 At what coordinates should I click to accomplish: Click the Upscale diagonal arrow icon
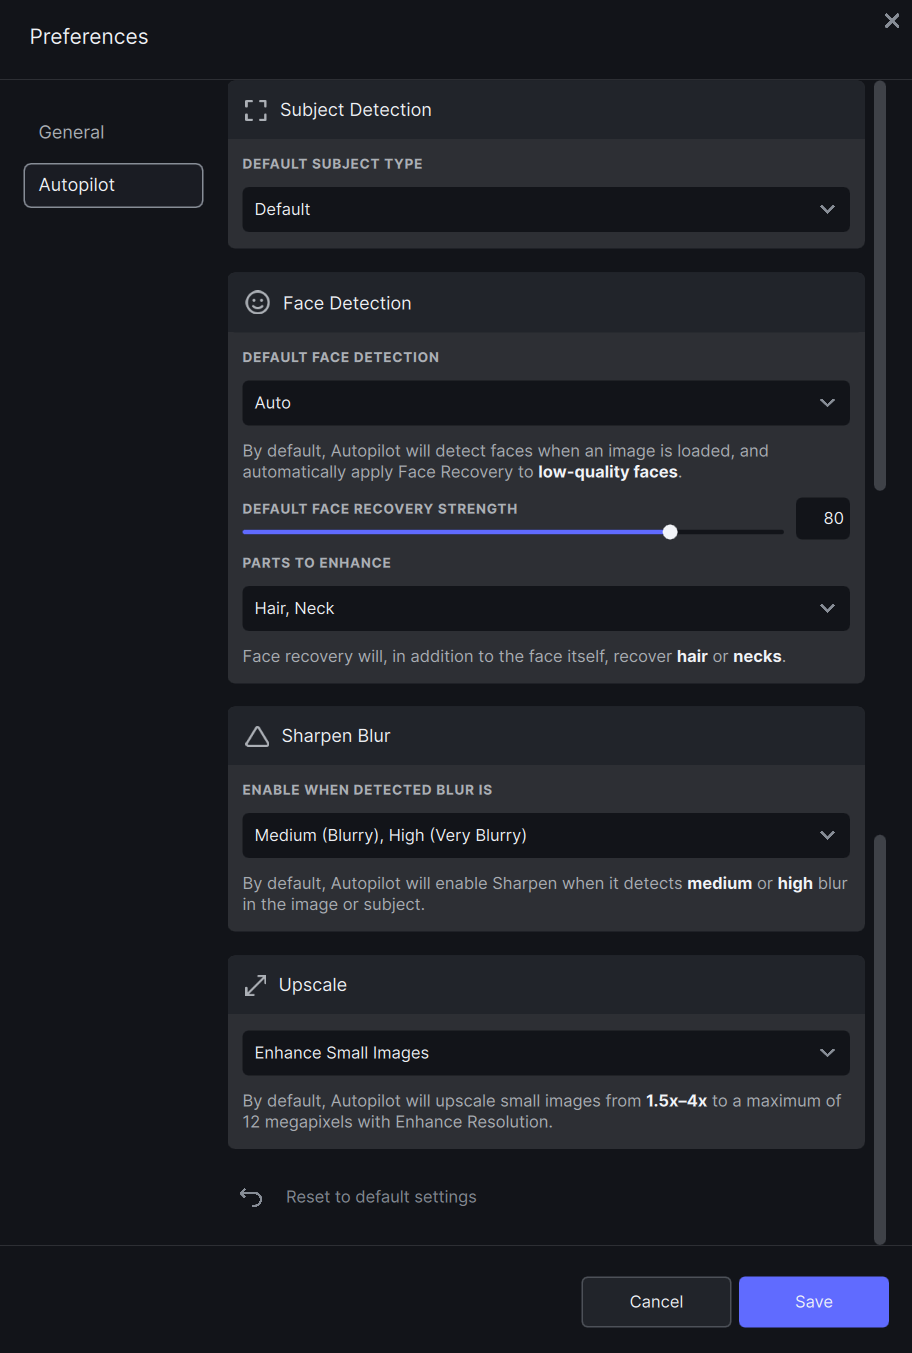(256, 985)
